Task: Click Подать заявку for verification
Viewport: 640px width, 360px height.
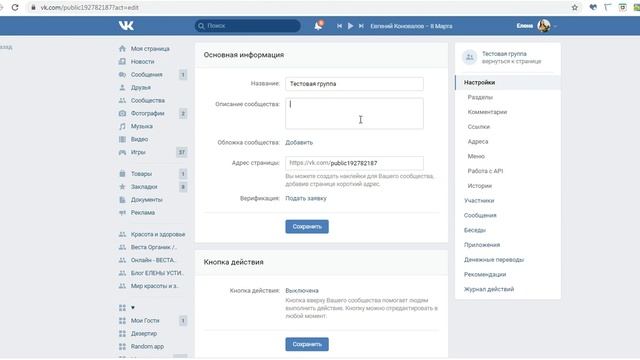Action: tap(306, 198)
